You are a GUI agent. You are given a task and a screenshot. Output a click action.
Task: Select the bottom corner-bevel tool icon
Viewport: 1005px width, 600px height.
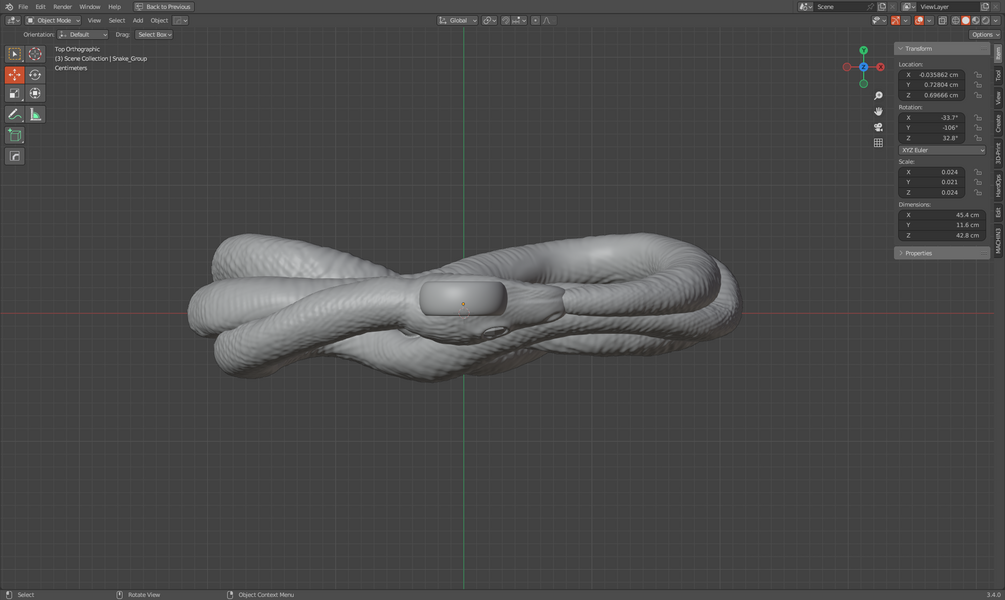(14, 156)
